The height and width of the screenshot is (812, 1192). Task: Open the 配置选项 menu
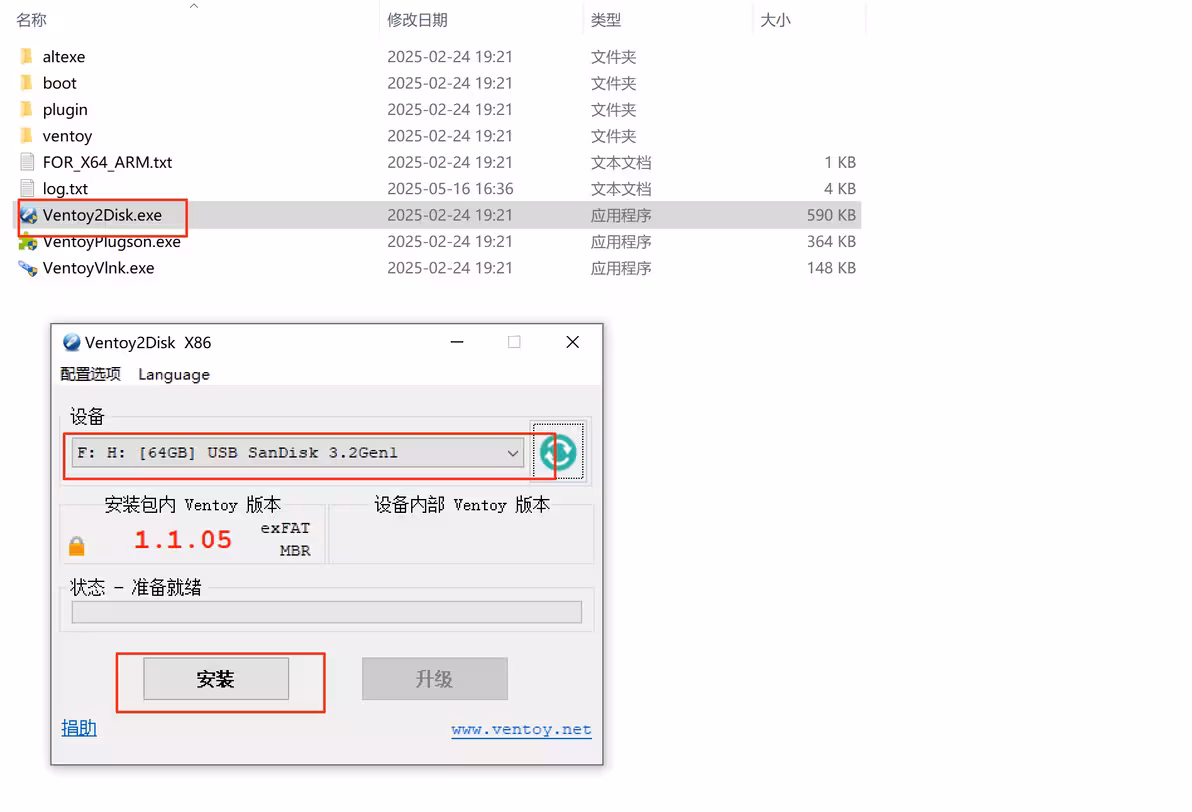click(90, 374)
